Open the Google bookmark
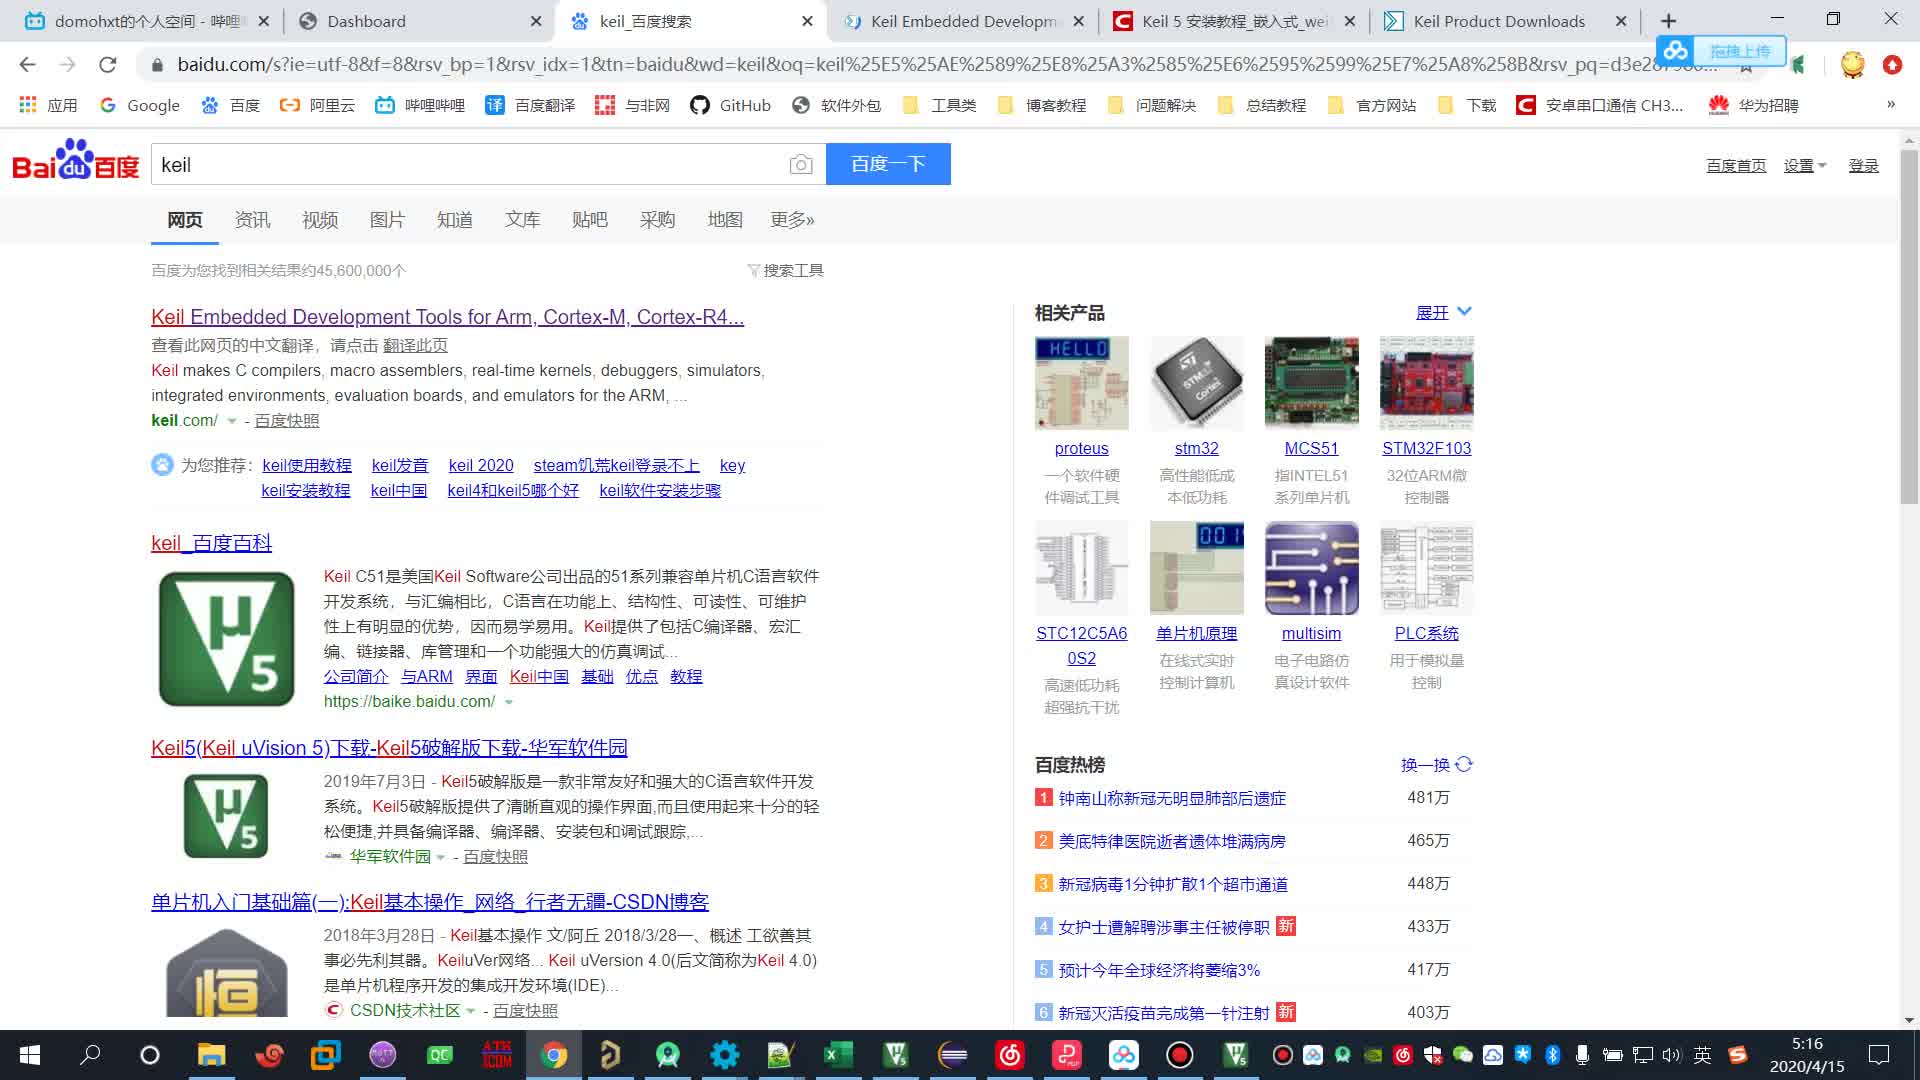The width and height of the screenshot is (1920, 1080). pyautogui.click(x=139, y=105)
